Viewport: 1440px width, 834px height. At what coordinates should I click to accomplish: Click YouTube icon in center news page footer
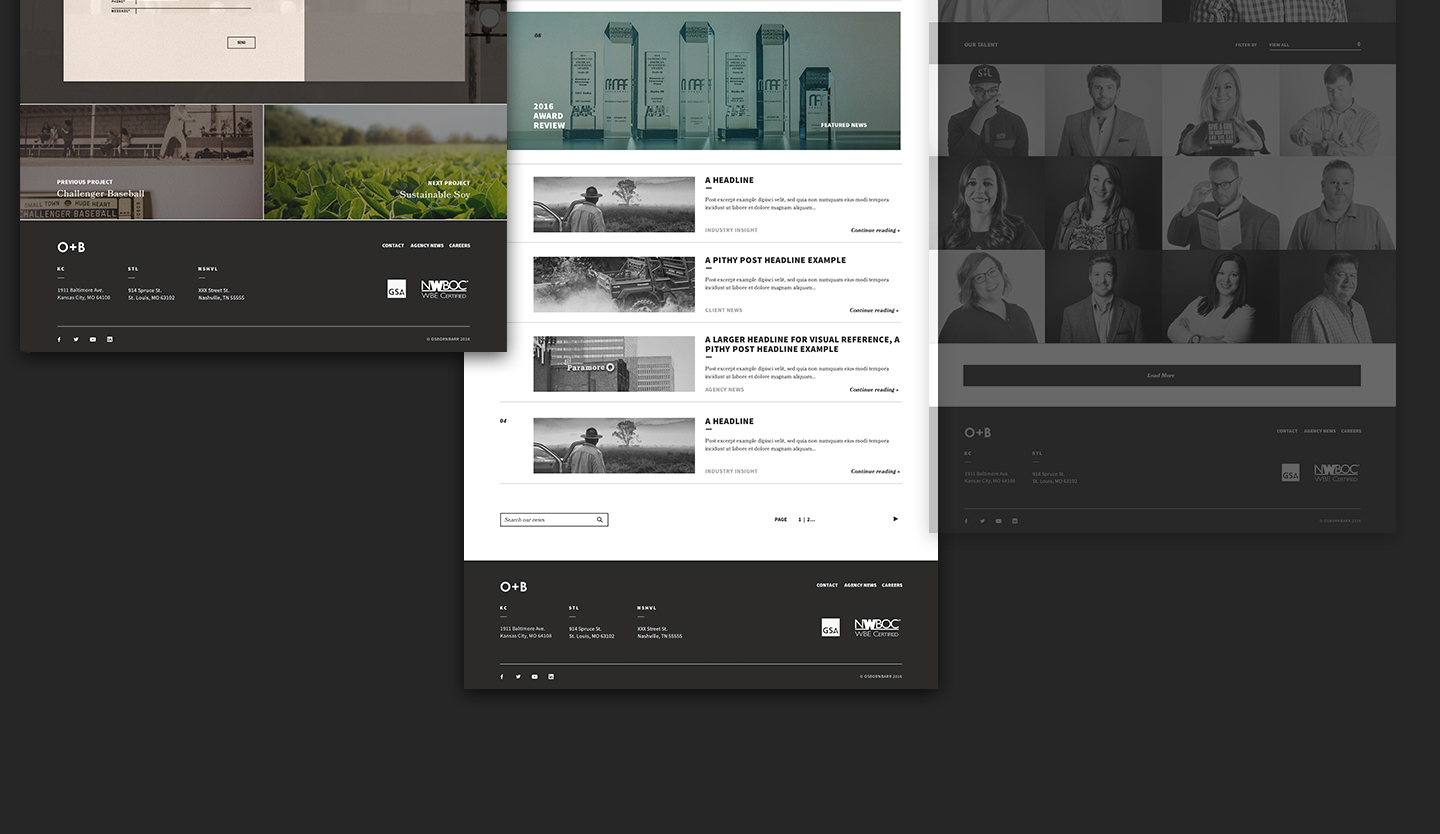(x=535, y=677)
